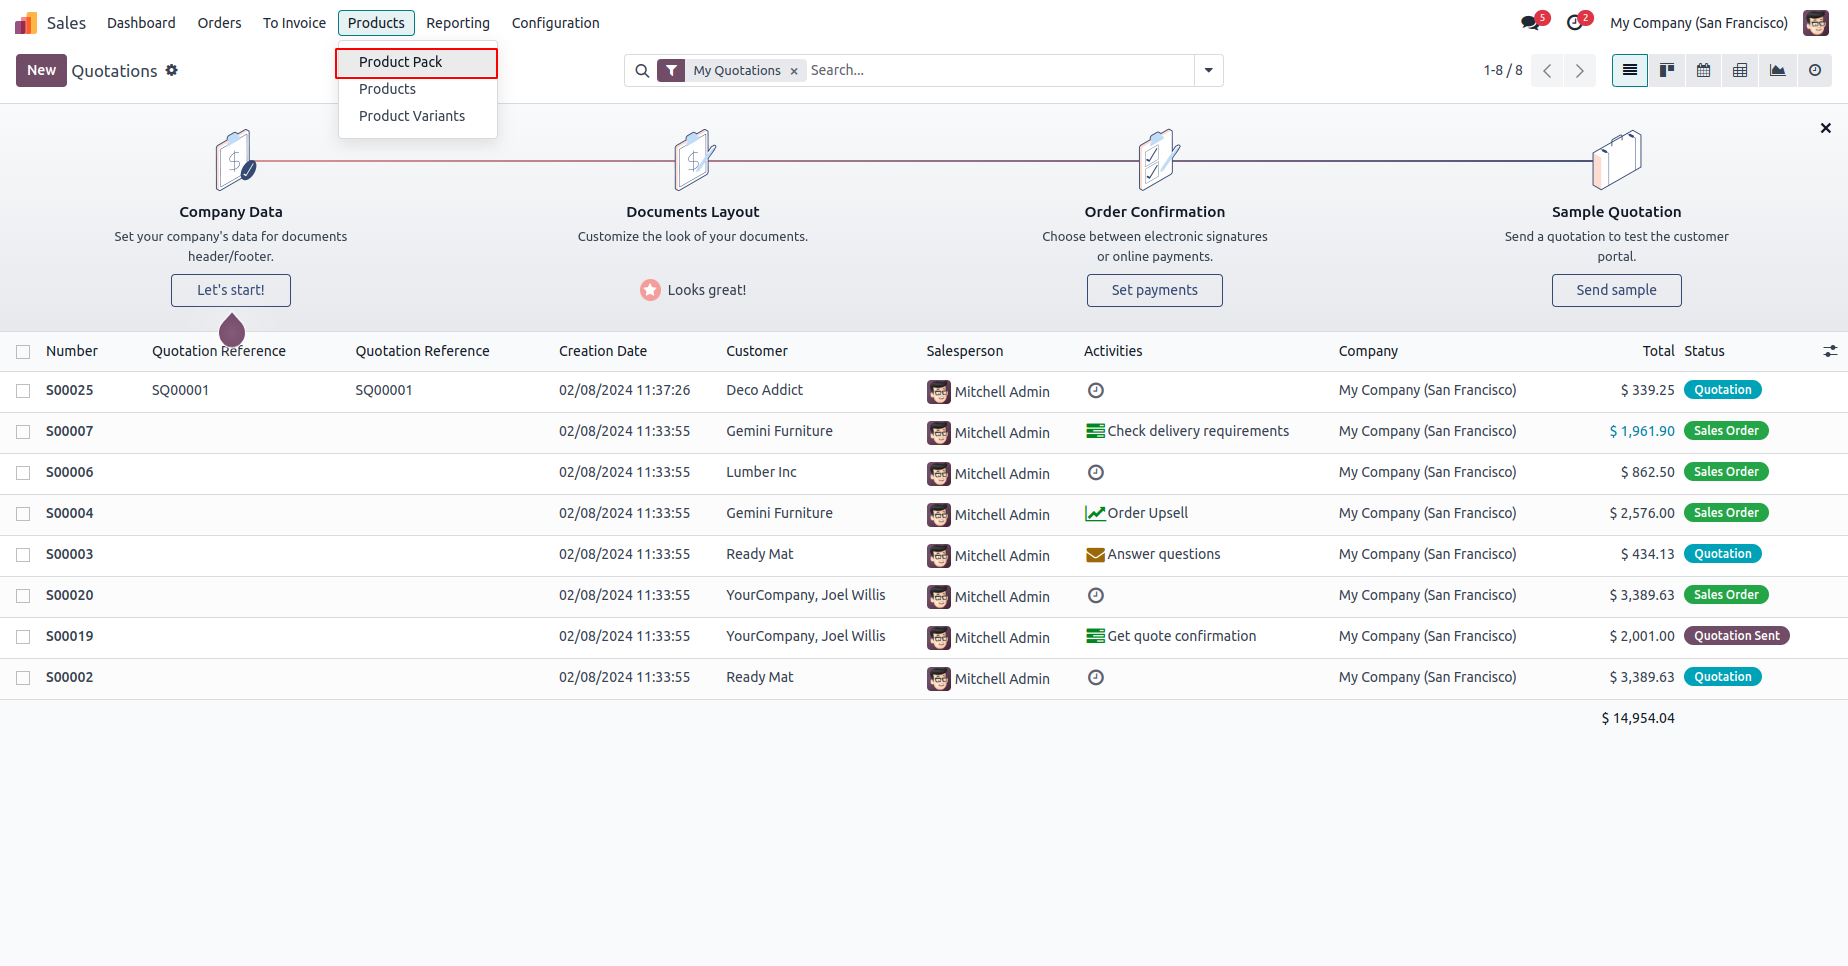This screenshot has height=966, width=1848.
Task: Sort by the Customer column header
Action: 757,351
